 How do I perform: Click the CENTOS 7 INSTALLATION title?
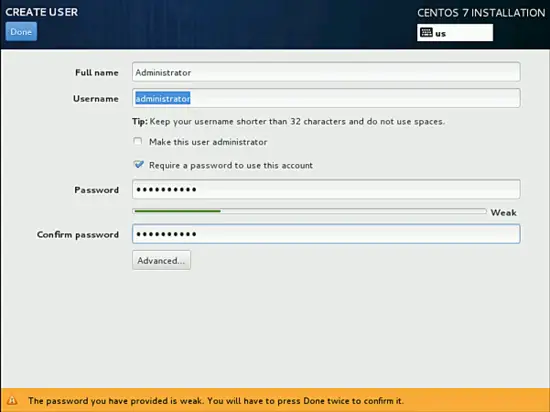click(x=481, y=13)
